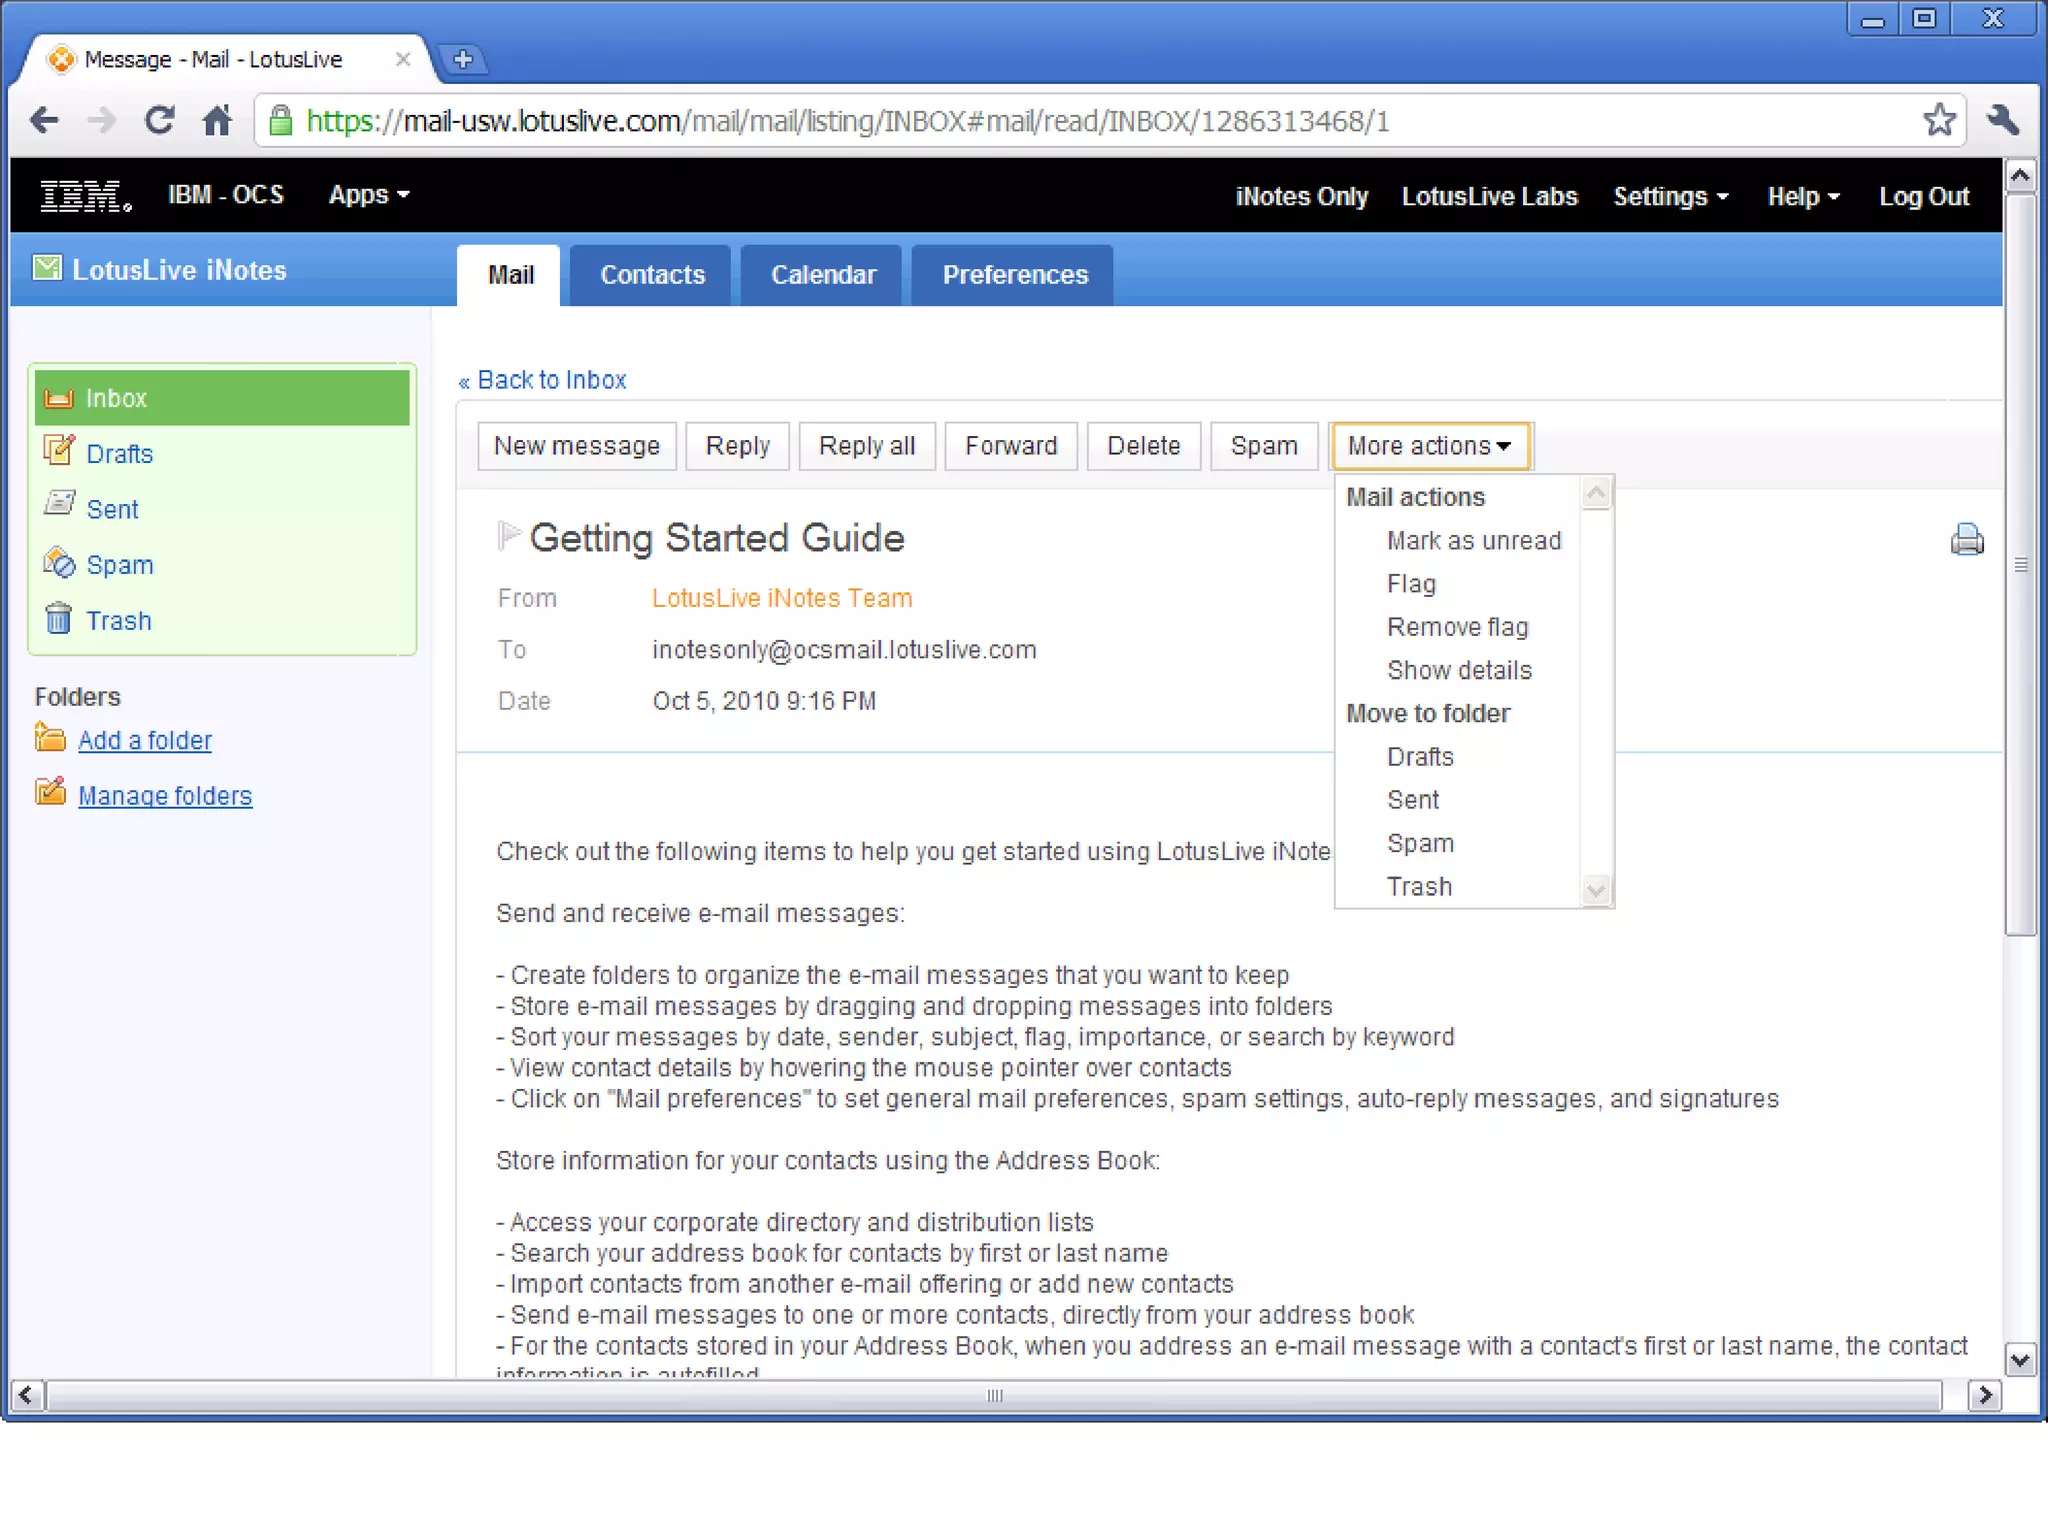
Task: Click the browser reload icon
Action: (x=159, y=121)
